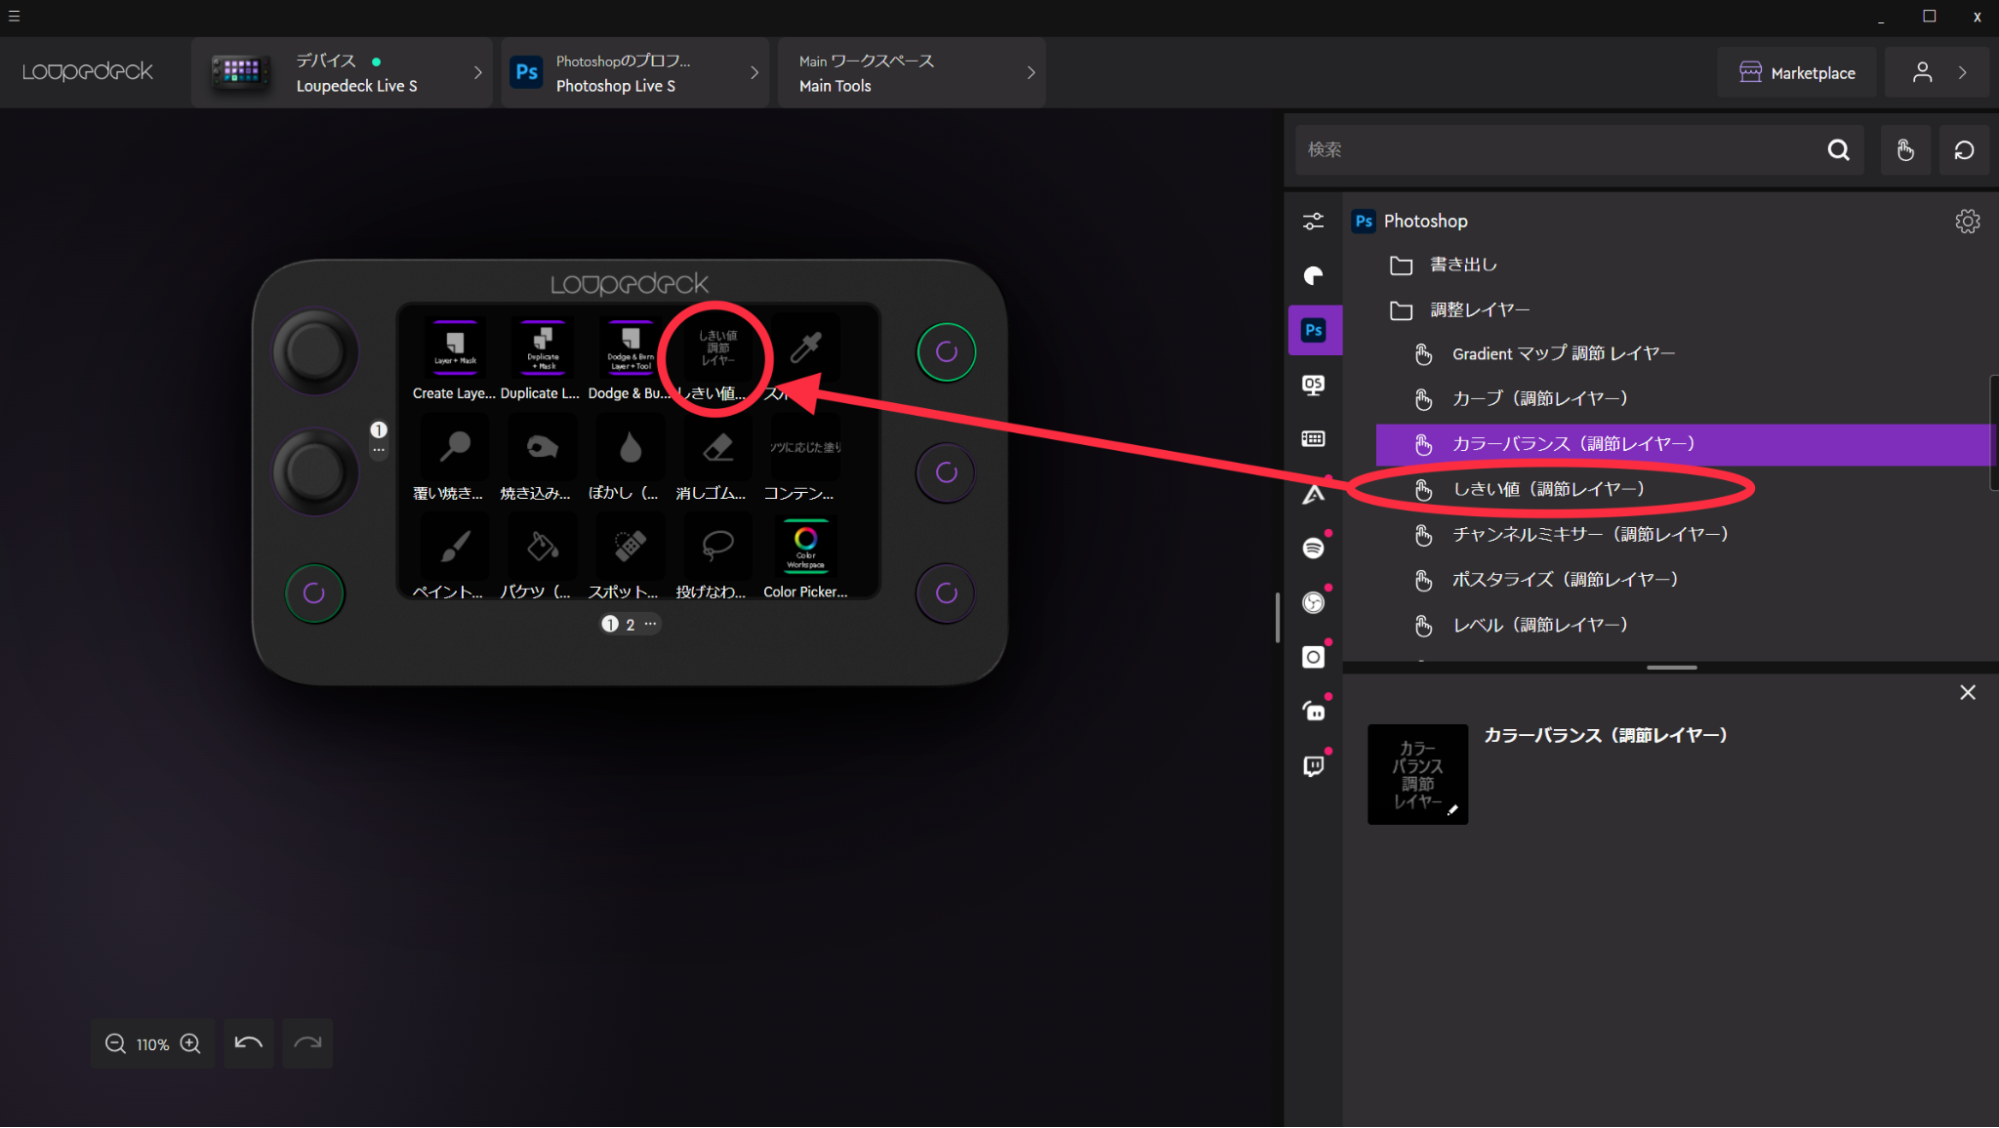Select the OBS plugin sidebar icon

1313,602
